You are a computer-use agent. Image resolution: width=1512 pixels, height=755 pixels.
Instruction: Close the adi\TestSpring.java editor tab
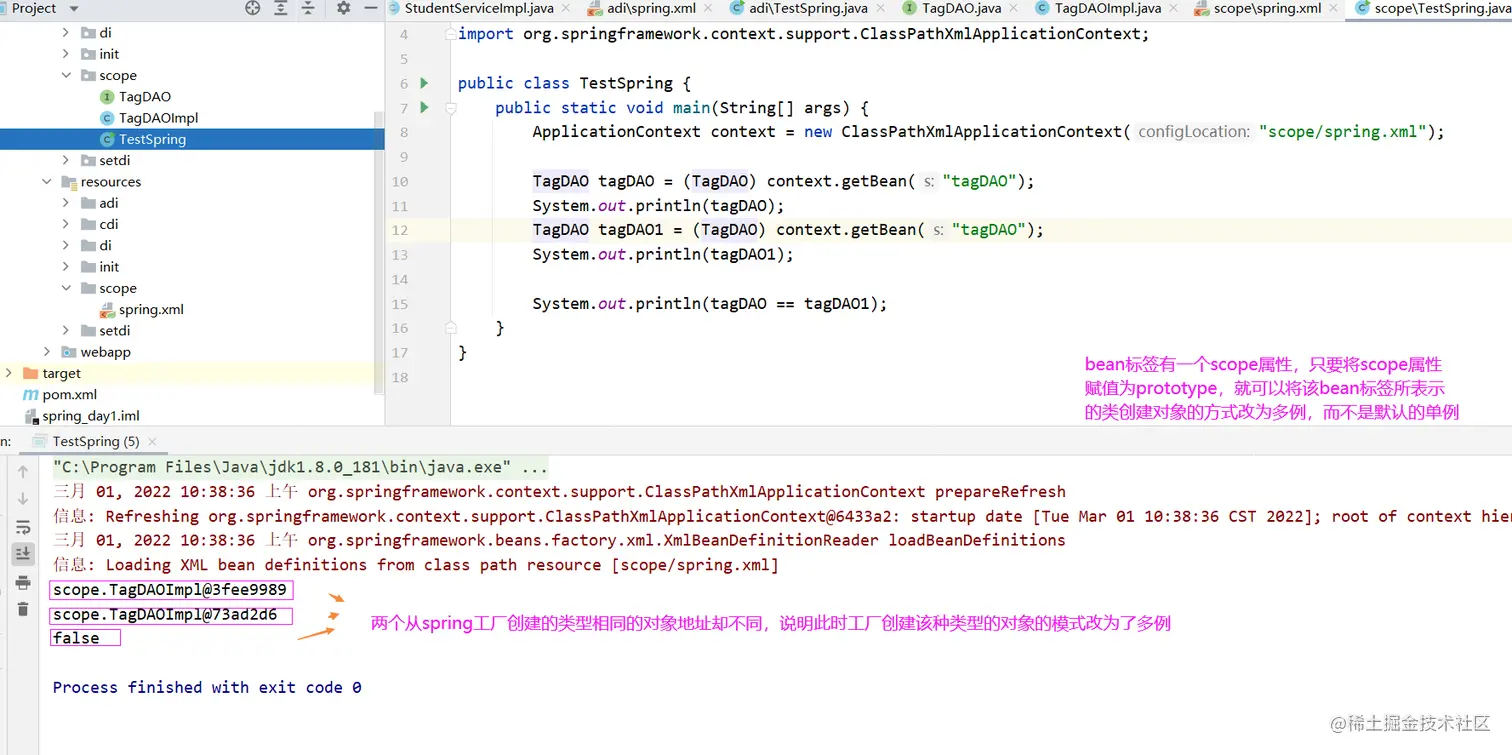(882, 8)
